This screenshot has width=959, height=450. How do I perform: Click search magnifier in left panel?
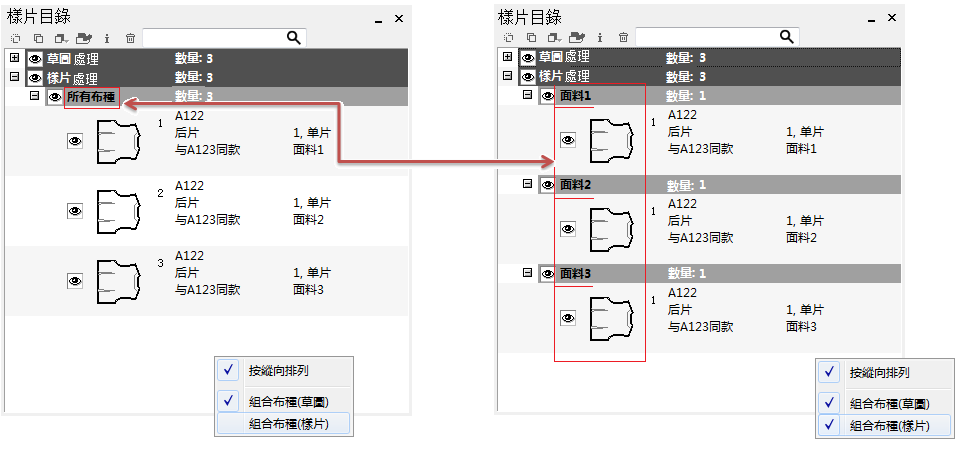(x=294, y=37)
